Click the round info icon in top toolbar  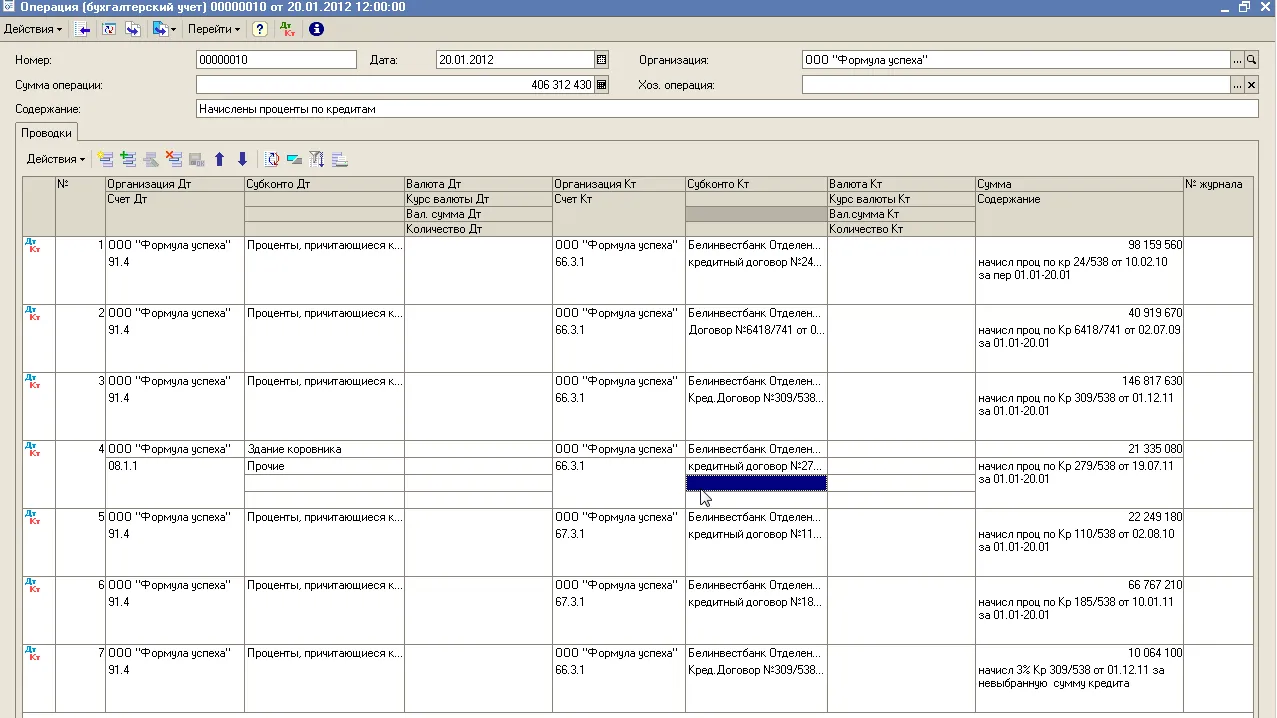point(316,29)
